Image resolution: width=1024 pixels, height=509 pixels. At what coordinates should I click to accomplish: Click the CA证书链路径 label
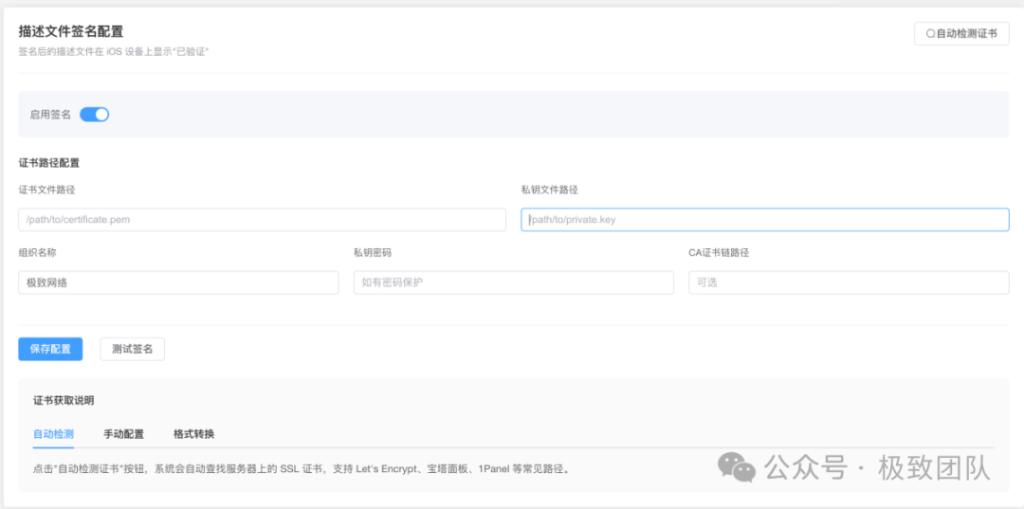718,252
